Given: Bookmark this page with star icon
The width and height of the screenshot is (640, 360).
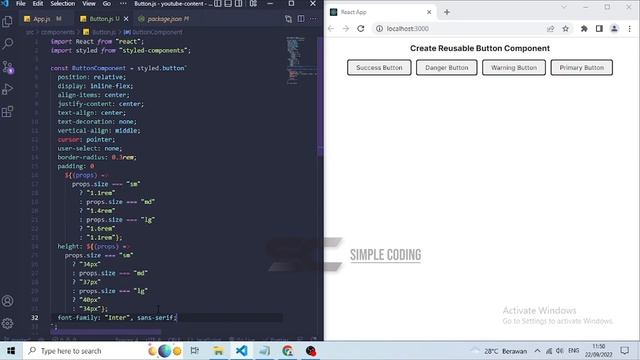Looking at the screenshot, I should [x=565, y=29].
